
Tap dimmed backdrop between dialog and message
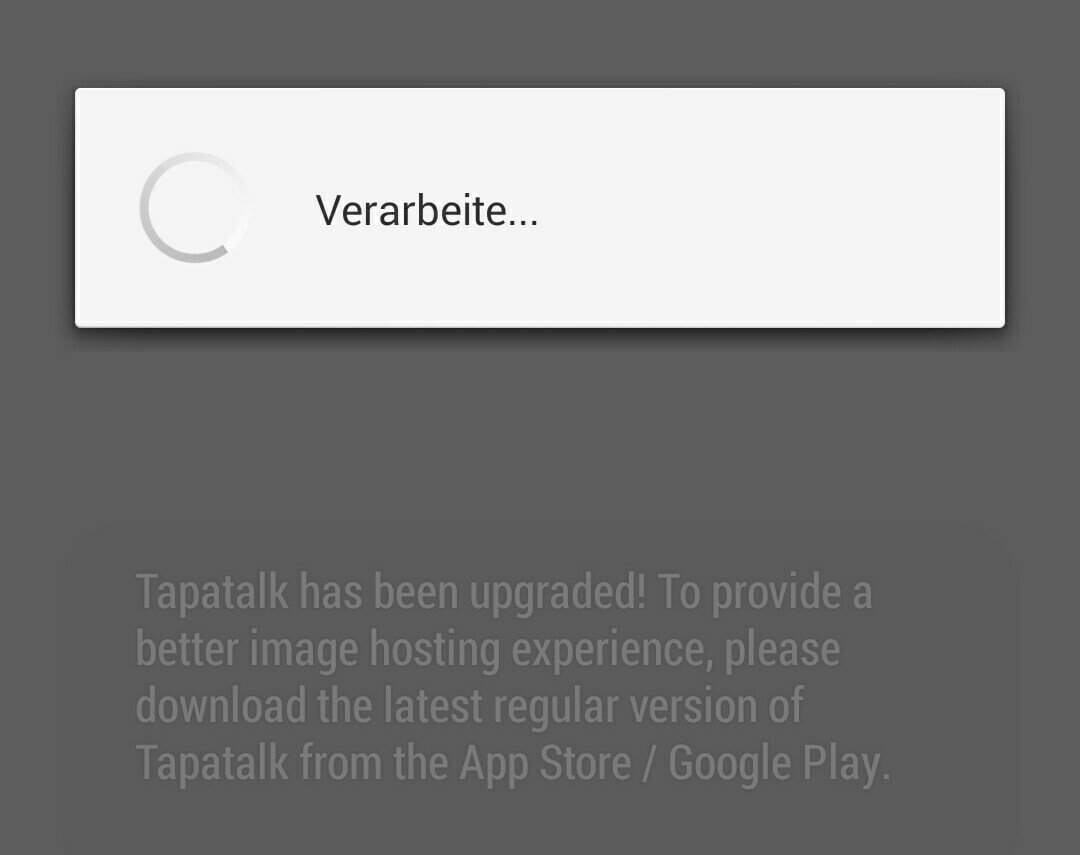[x=540, y=427]
